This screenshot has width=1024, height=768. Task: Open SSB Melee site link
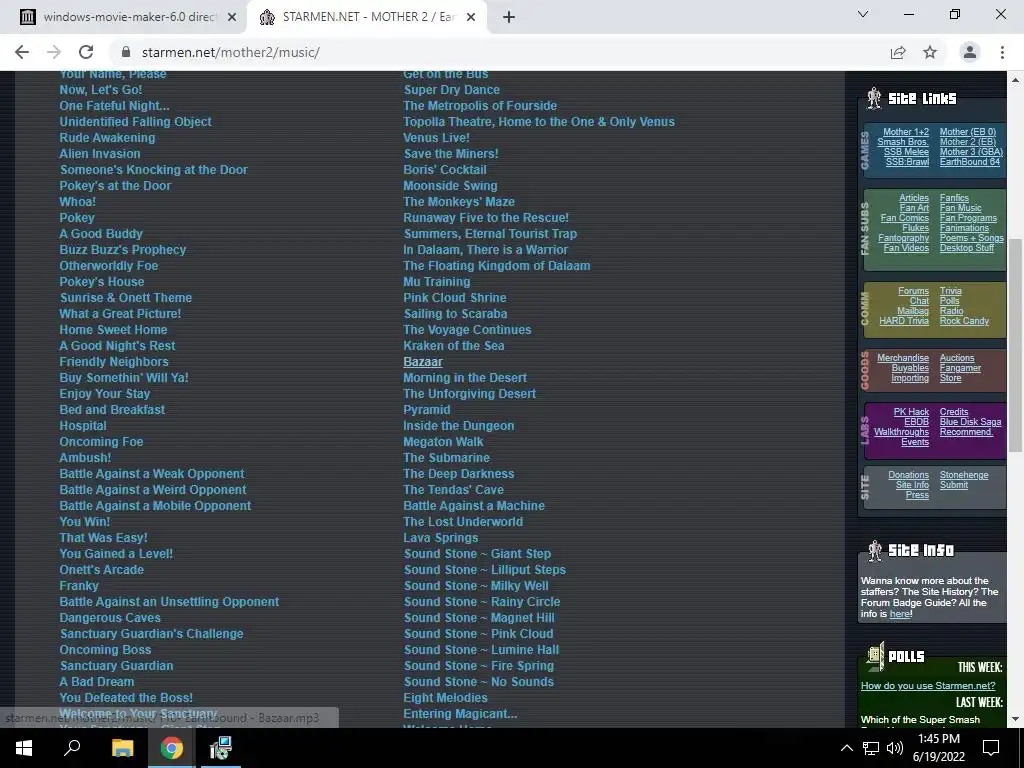click(906, 152)
